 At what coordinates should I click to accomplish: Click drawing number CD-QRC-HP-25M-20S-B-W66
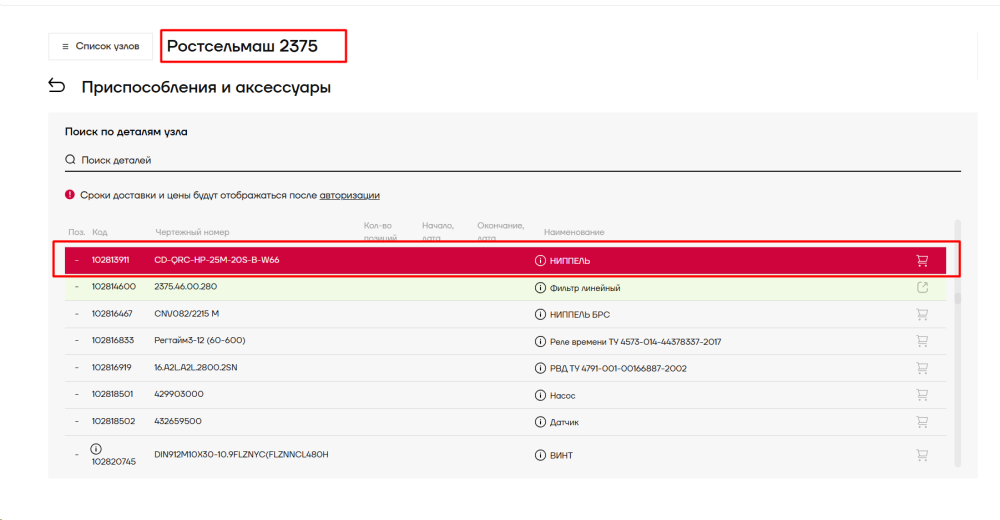(x=217, y=260)
